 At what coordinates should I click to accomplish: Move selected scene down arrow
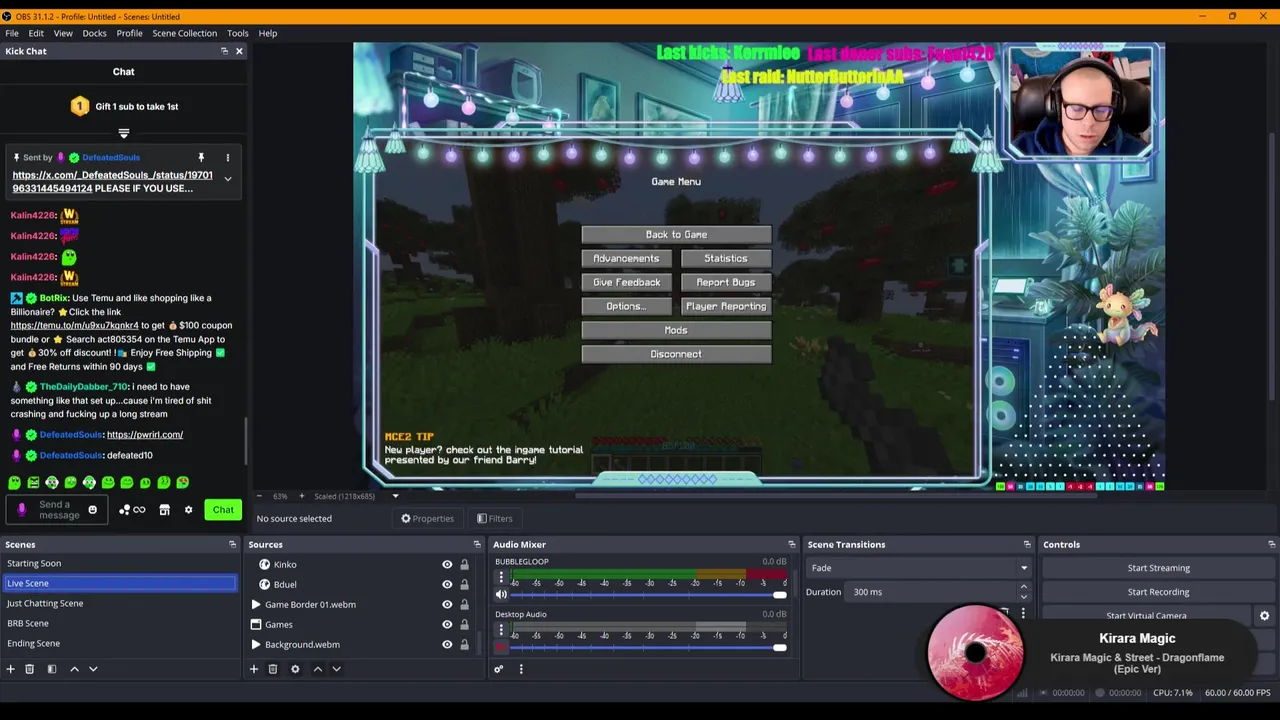93,669
